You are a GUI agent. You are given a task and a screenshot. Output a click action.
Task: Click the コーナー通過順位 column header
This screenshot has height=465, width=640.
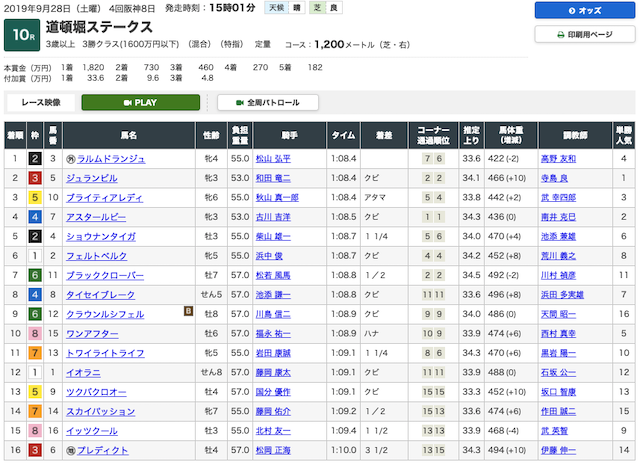coord(433,135)
